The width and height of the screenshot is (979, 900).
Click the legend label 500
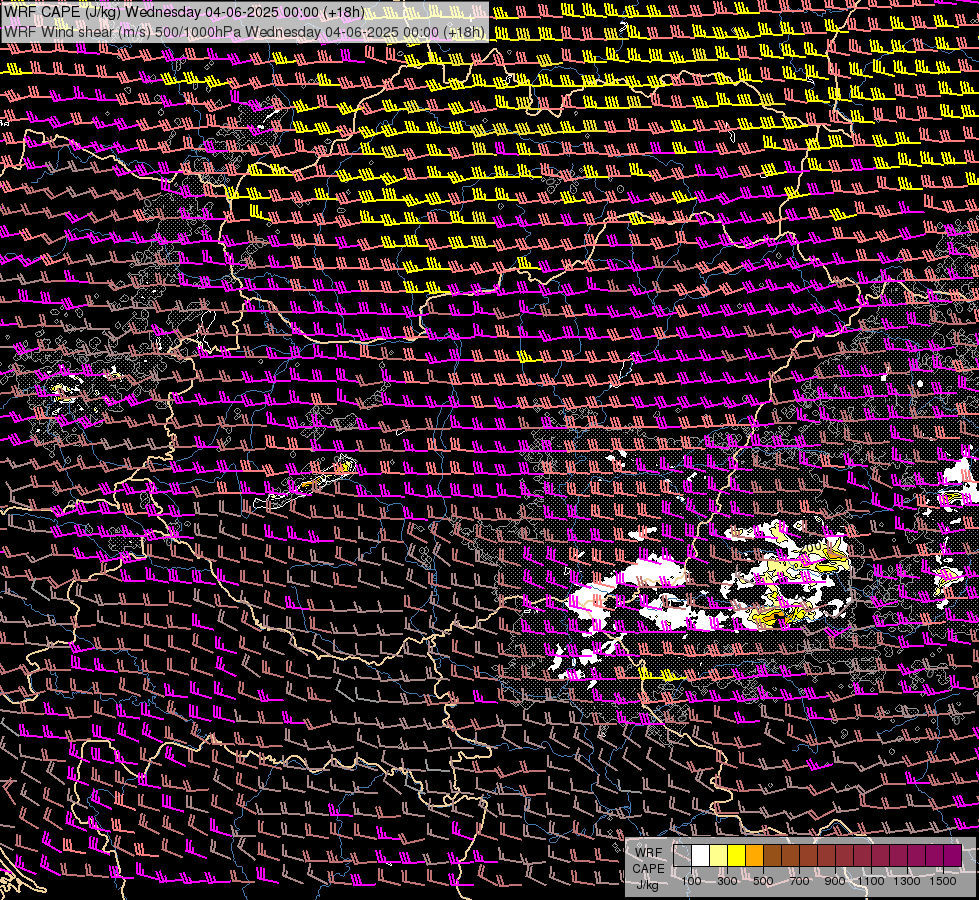point(763,881)
